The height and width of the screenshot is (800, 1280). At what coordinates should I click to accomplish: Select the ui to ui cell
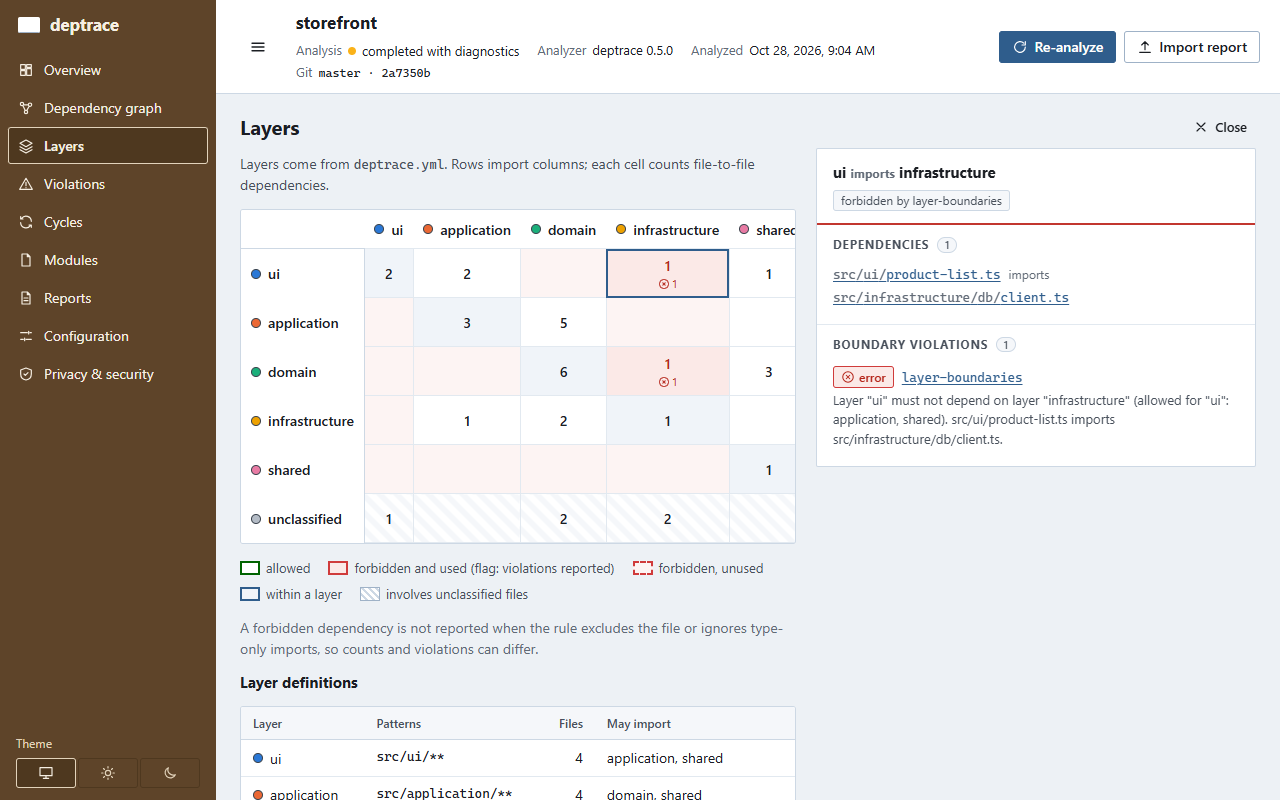(389, 273)
